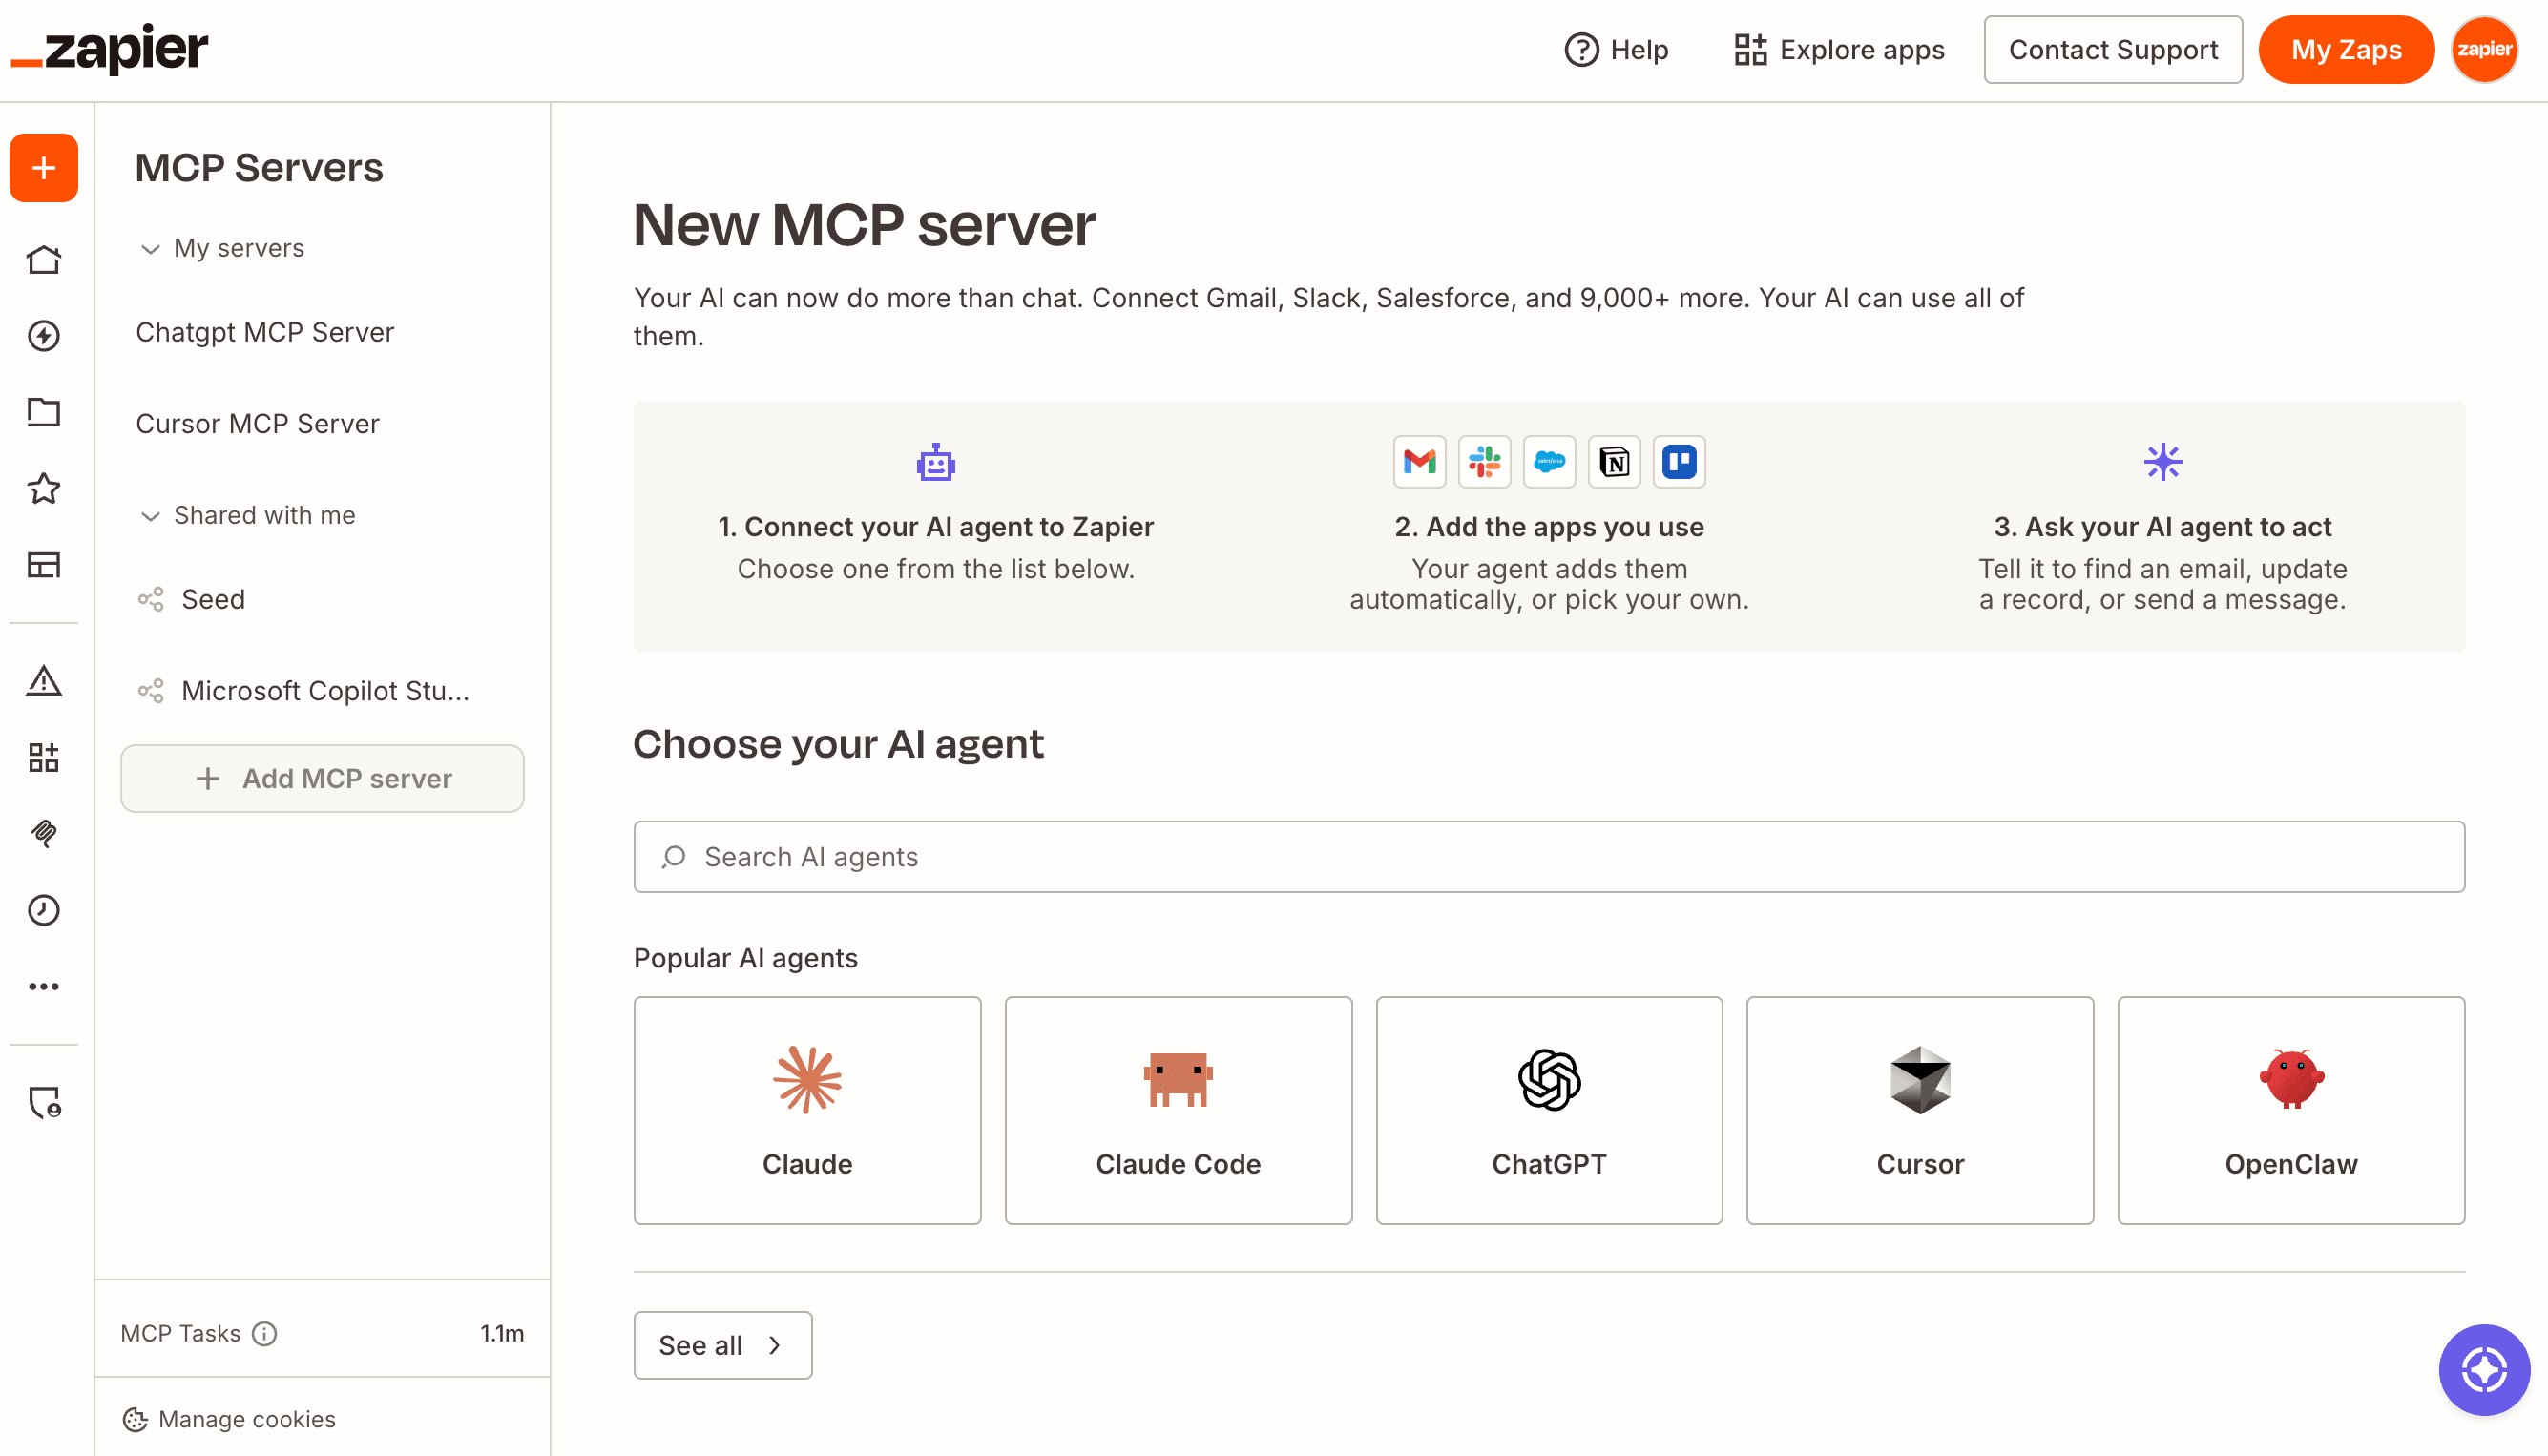Click the Trello app icon
Screen dimensions: 2548x1456
coord(1679,462)
